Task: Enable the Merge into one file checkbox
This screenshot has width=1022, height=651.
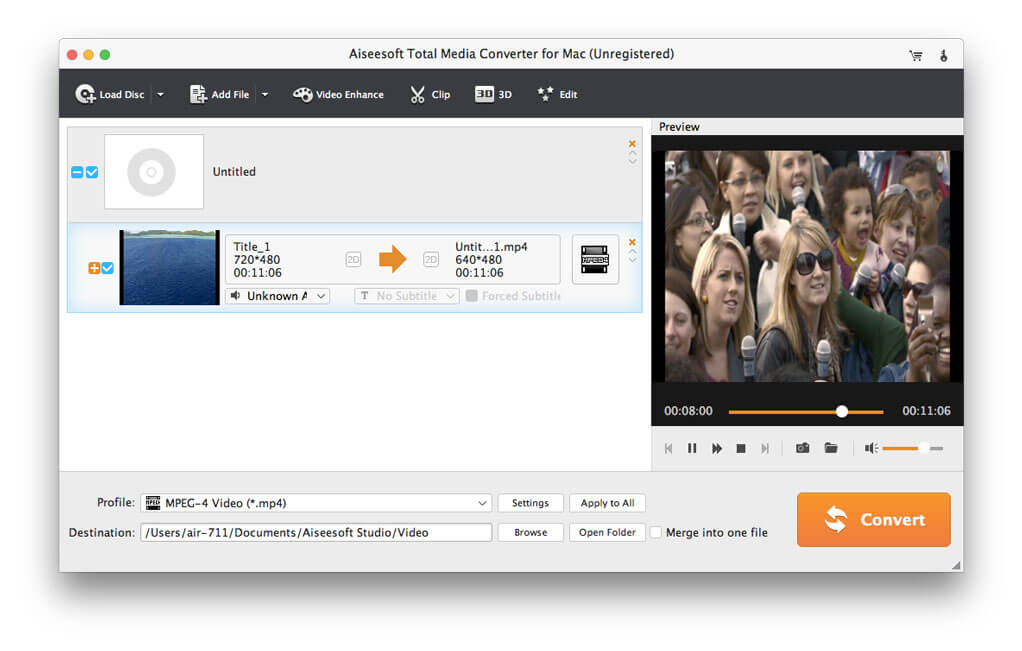Action: tap(656, 532)
